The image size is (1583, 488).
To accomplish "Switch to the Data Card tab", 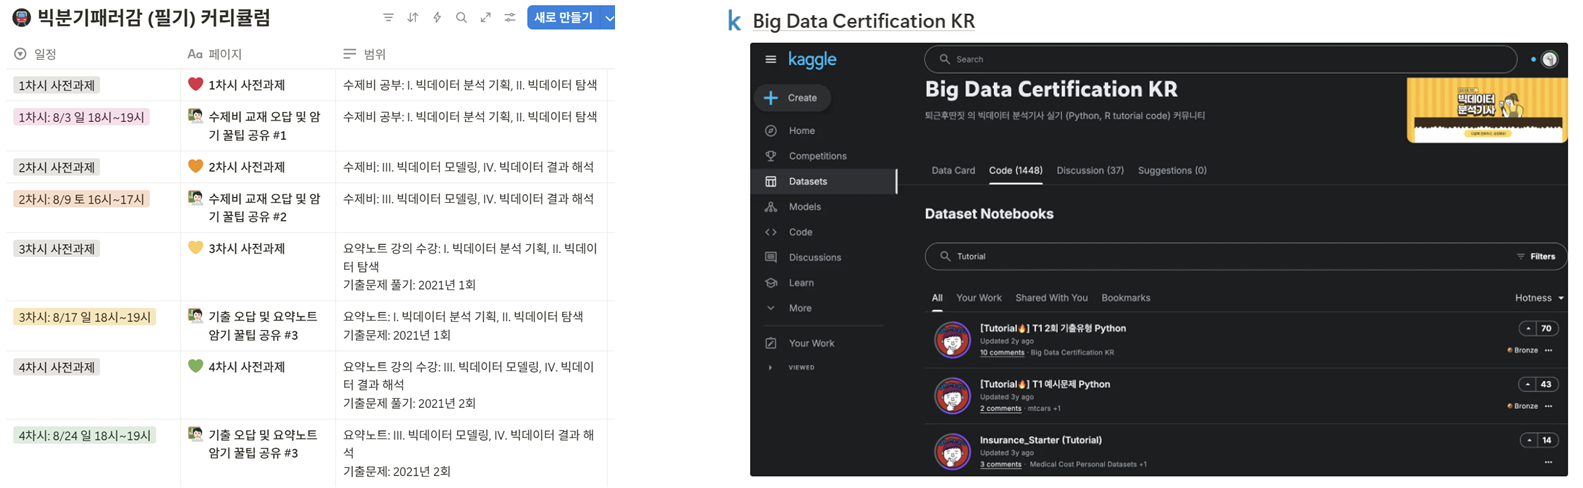I will 953,170.
